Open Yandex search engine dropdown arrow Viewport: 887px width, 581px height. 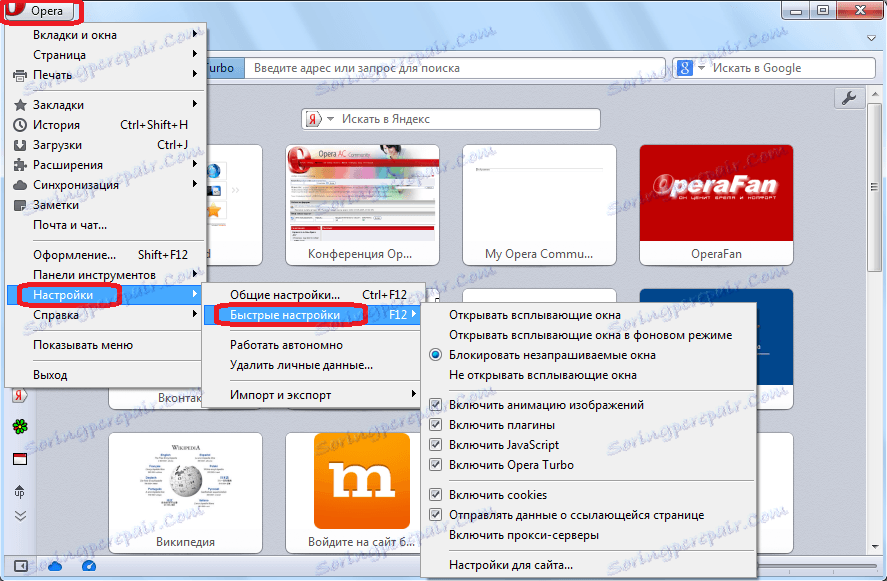pos(330,119)
